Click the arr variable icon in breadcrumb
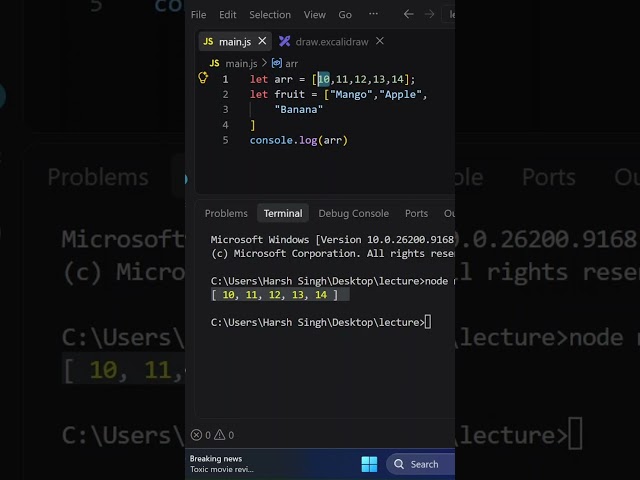The width and height of the screenshot is (640, 480). pyautogui.click(x=277, y=63)
